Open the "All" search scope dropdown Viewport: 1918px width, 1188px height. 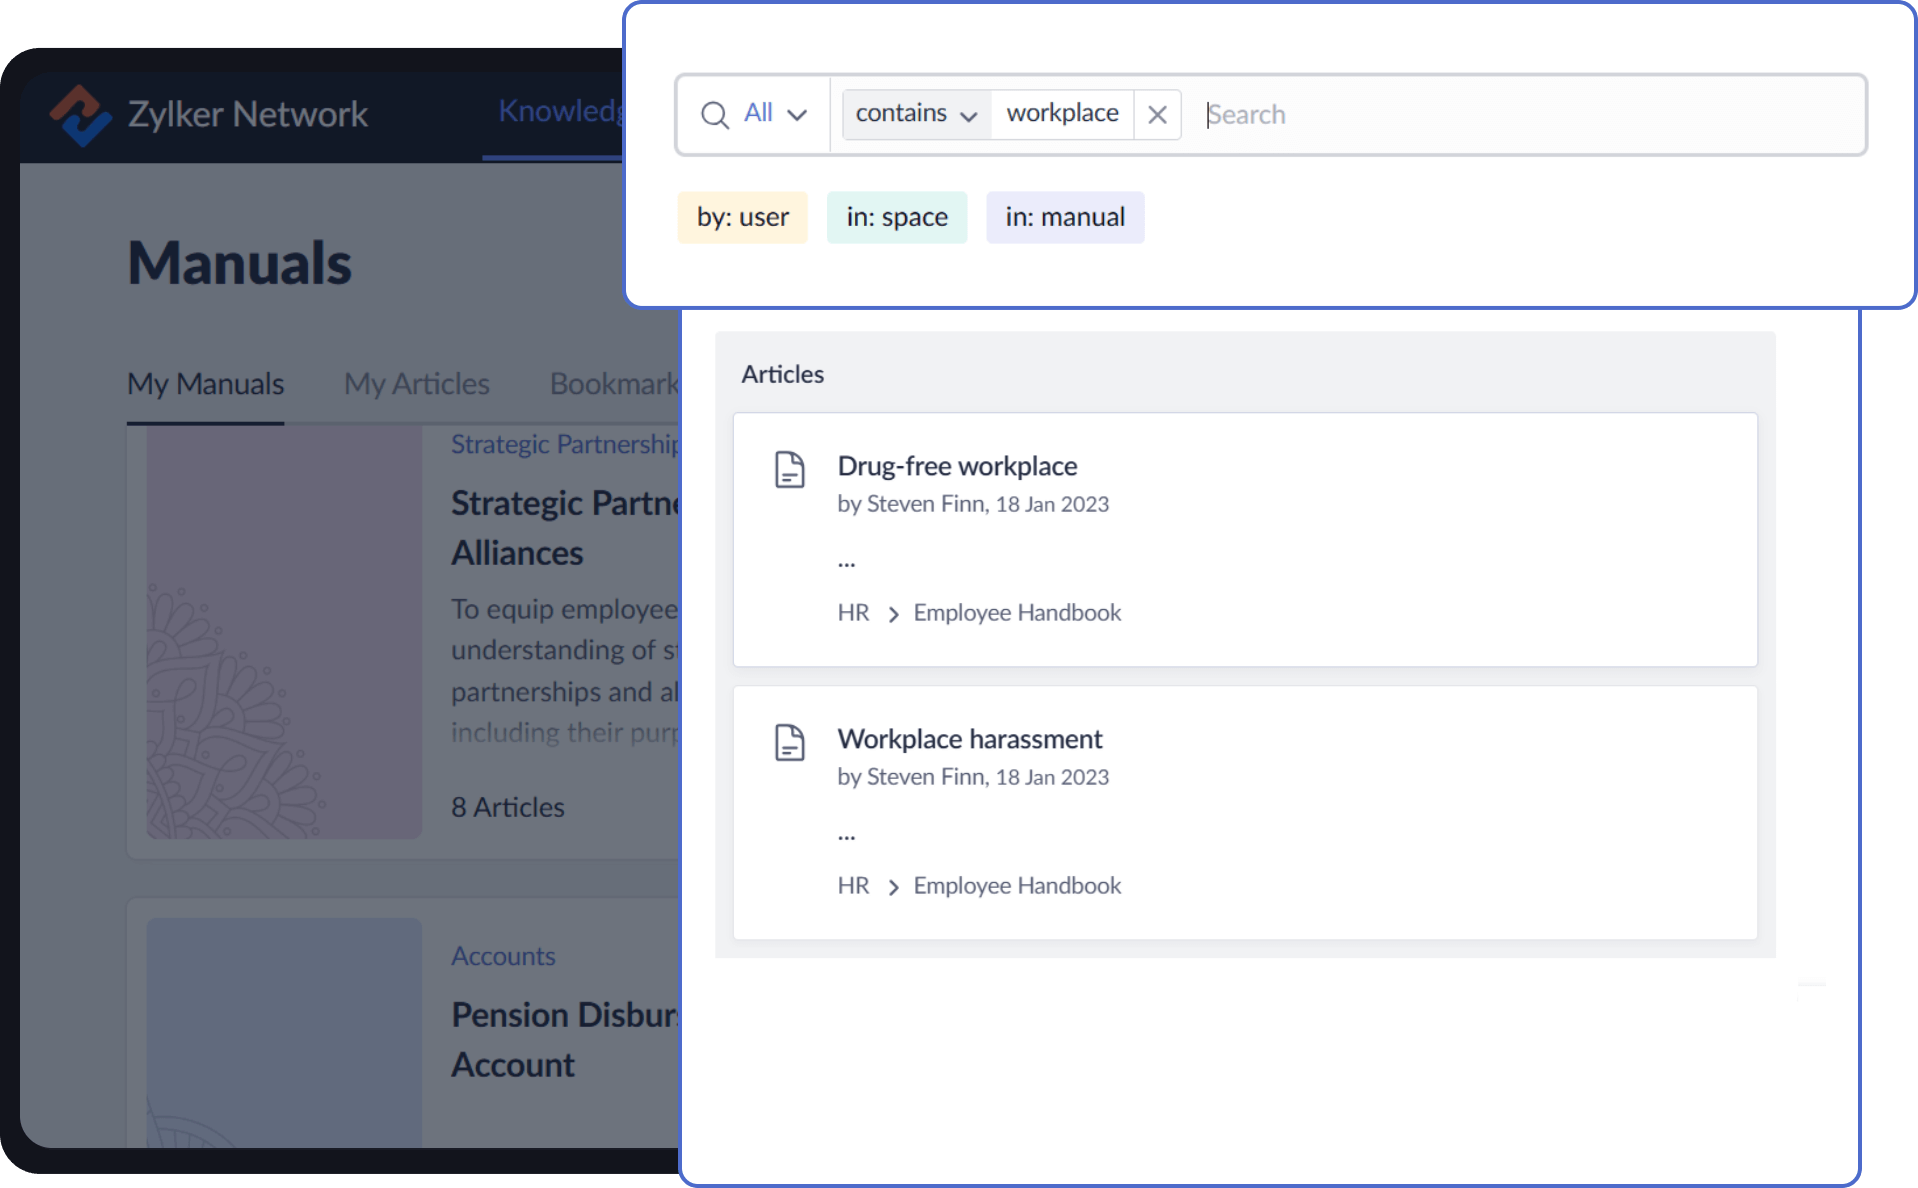coord(759,113)
